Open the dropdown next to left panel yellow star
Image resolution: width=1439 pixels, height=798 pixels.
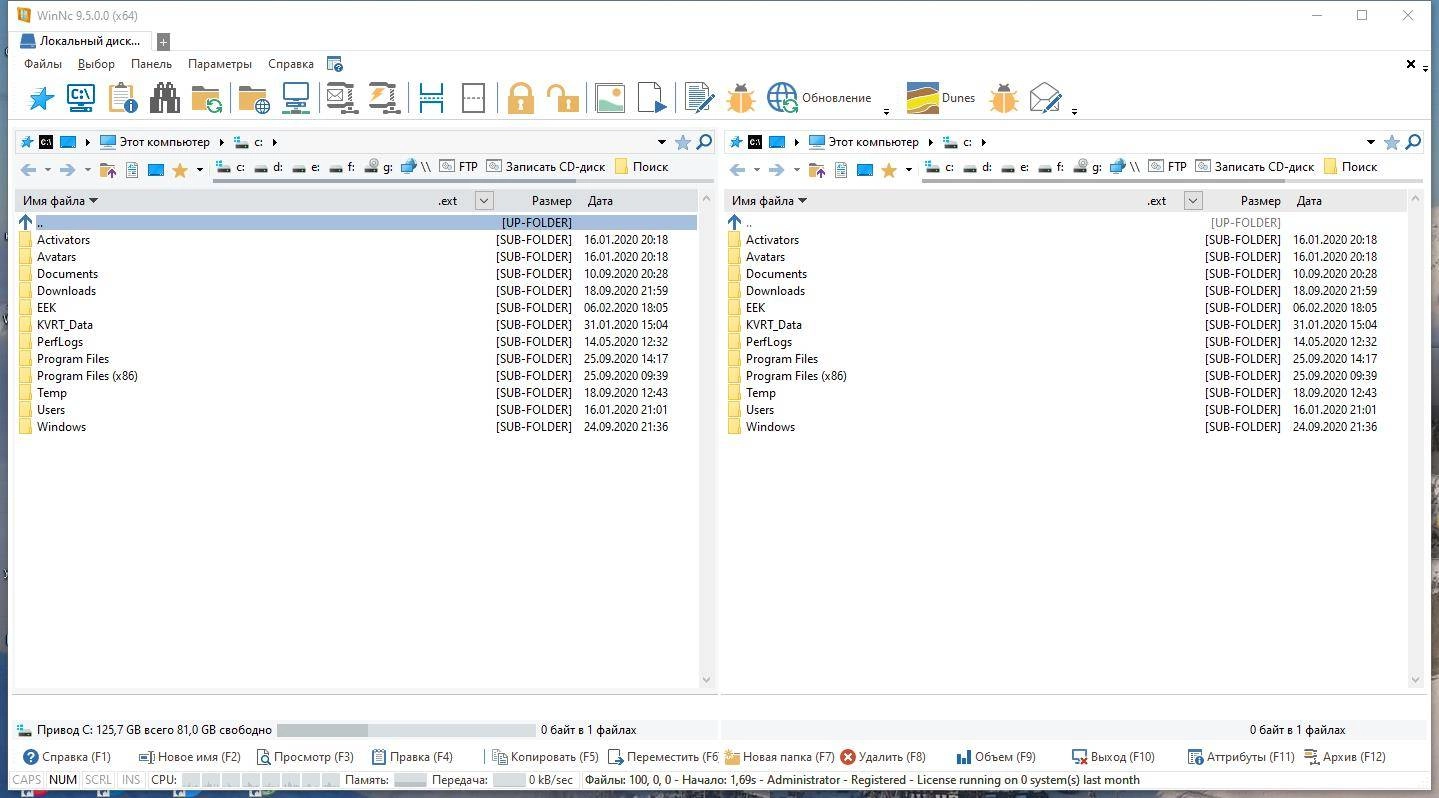[199, 170]
